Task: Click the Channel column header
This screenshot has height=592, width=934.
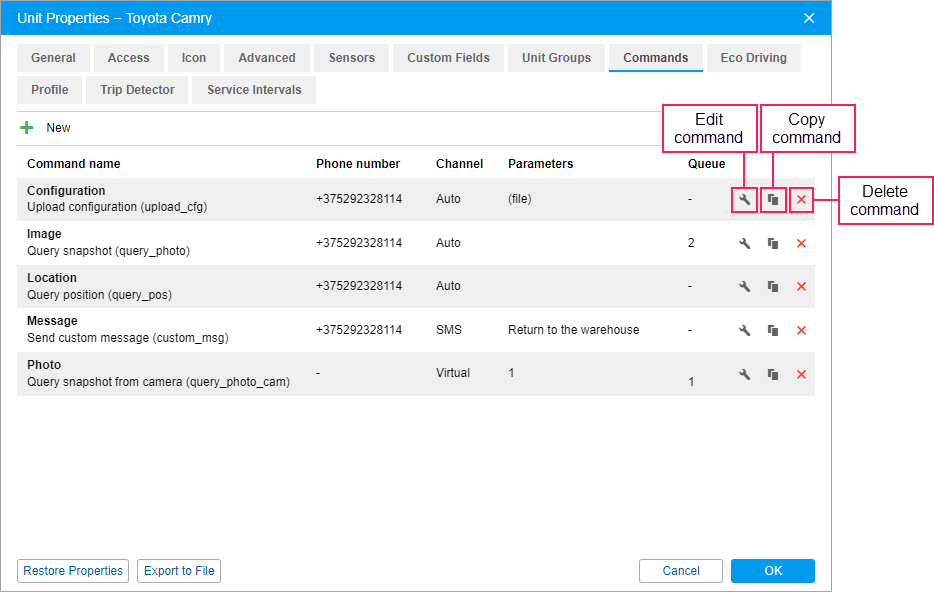Action: click(x=459, y=164)
